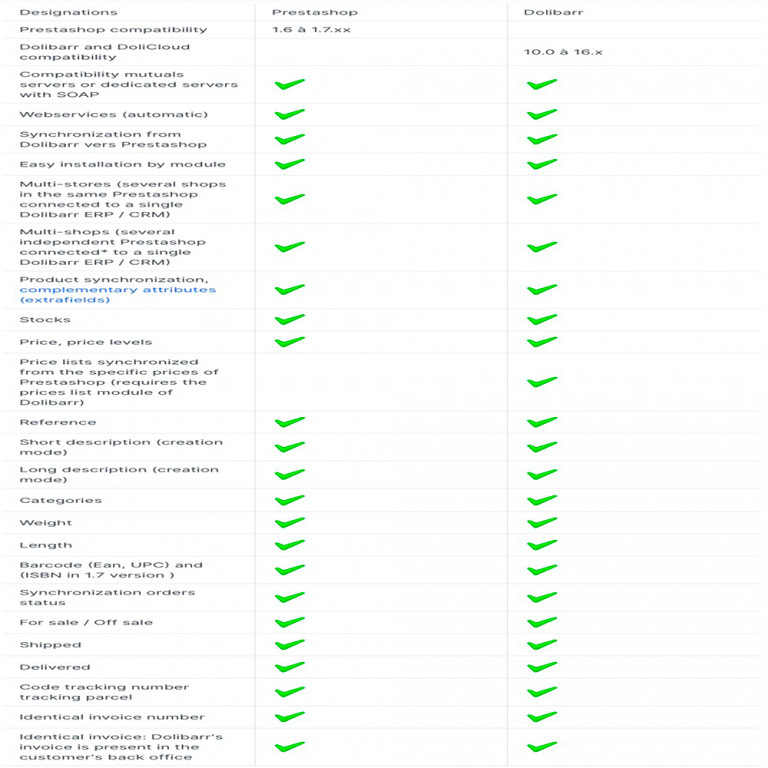Click the Dolibarr checkmark for Stocks row
The image size is (768, 768).
(542, 319)
